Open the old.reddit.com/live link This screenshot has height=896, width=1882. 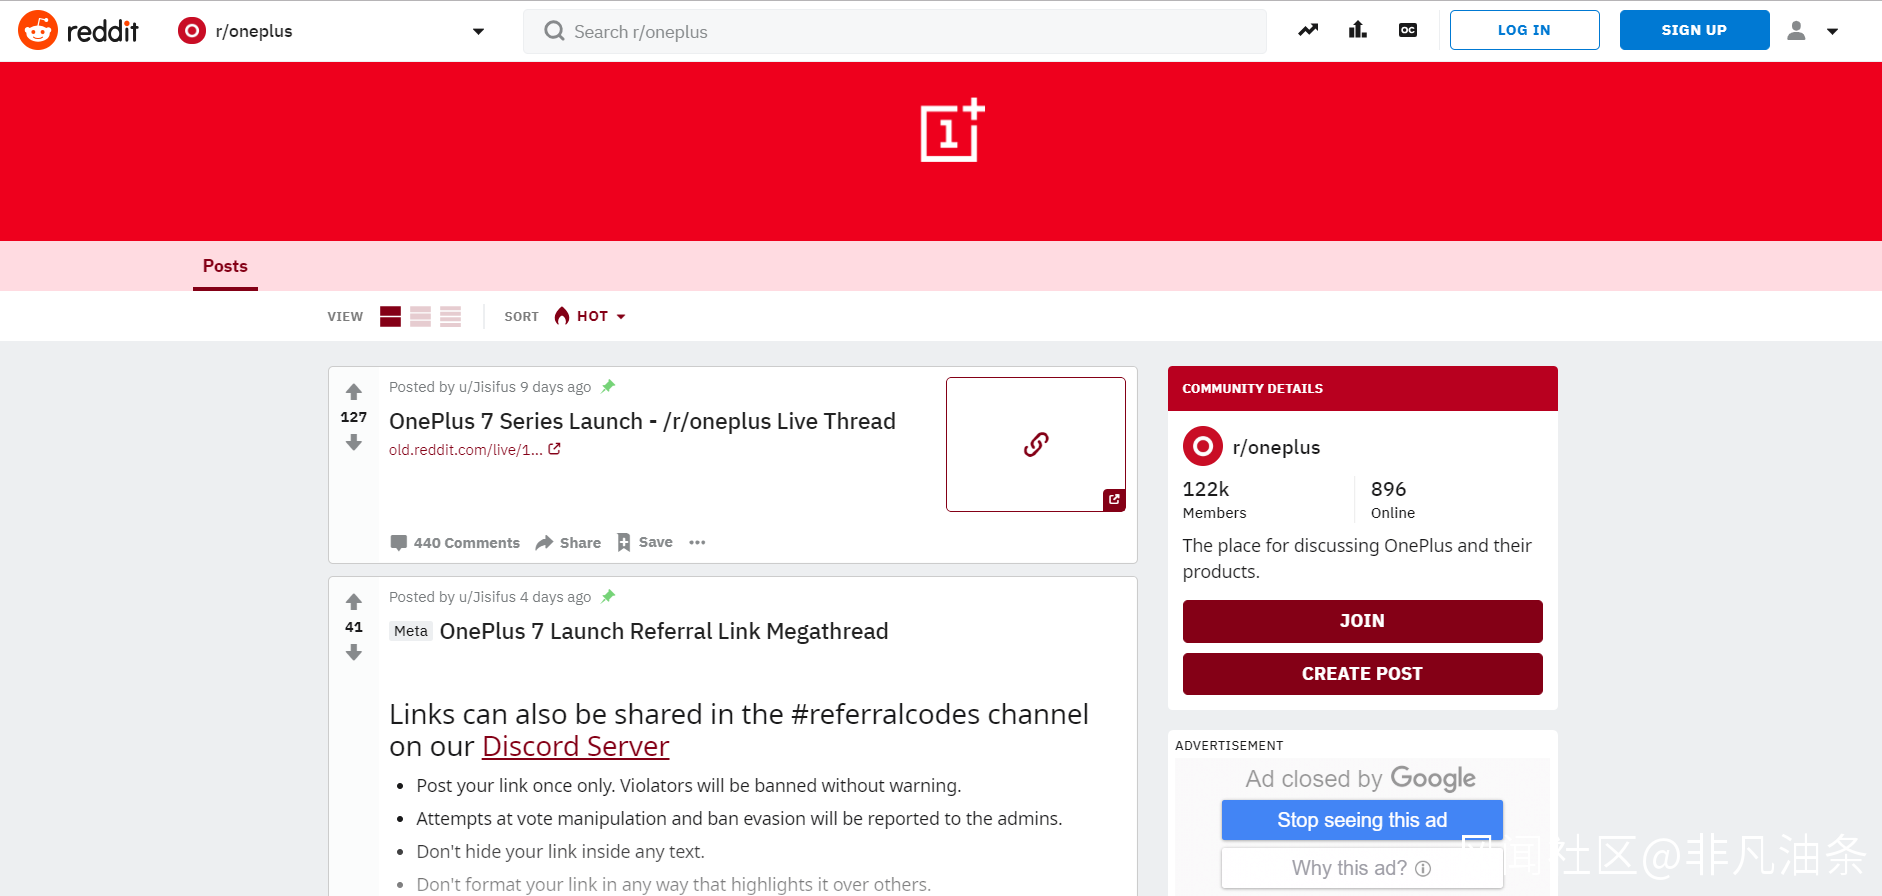474,450
